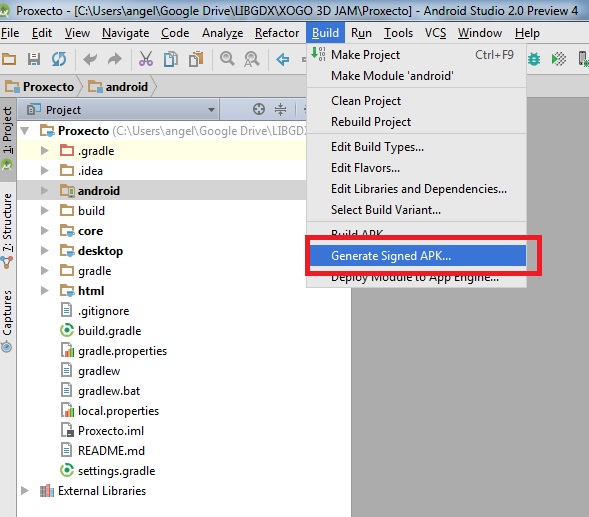
Task: Open Edit Libraries and Dependencies...
Action: coord(416,189)
